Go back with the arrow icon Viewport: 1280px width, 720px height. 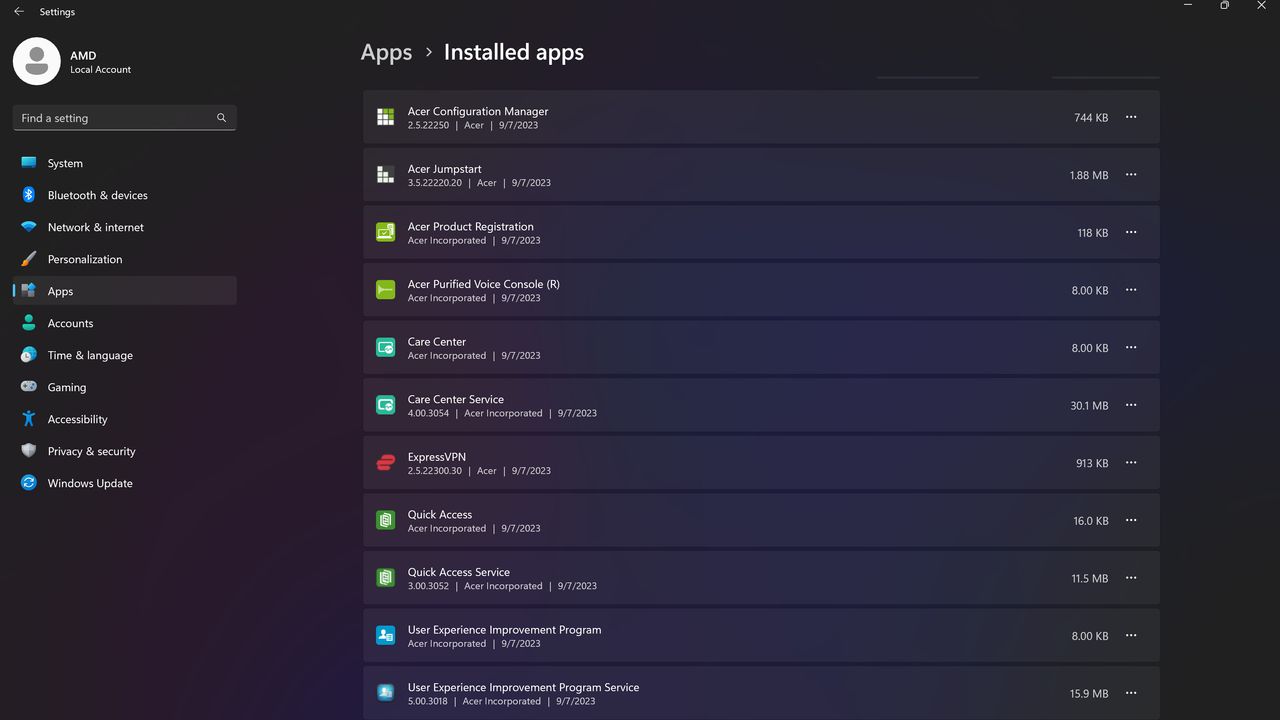pos(19,12)
